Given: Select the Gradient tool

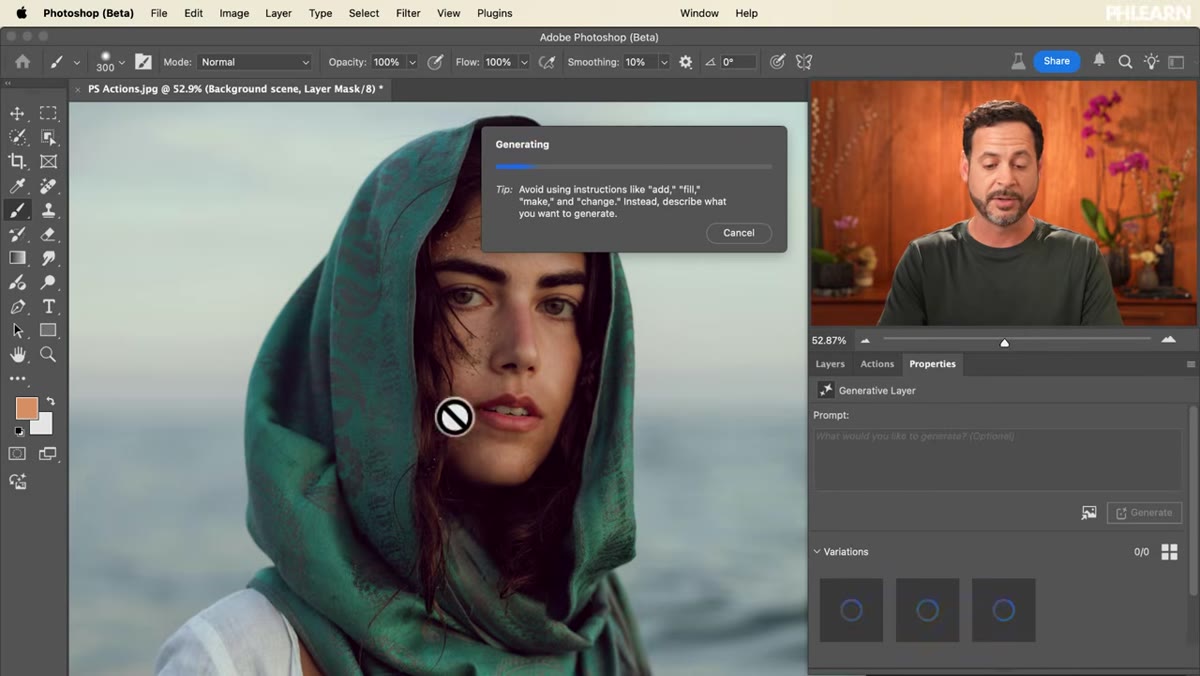Looking at the screenshot, I should click(x=17, y=258).
